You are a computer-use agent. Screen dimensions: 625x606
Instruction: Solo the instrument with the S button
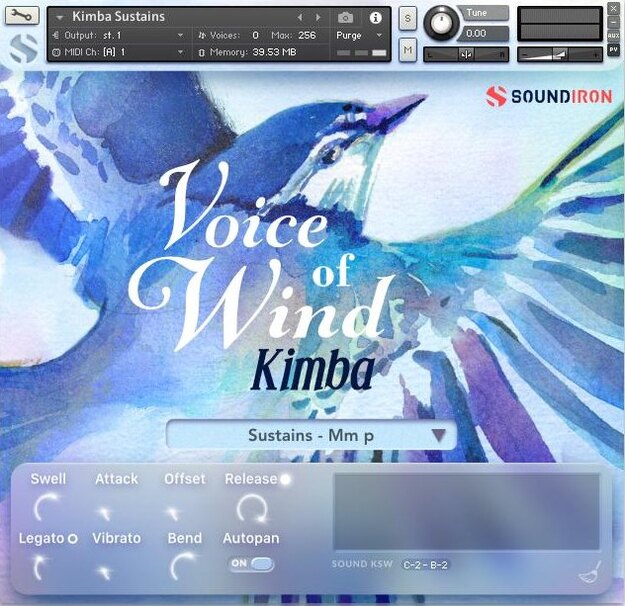407,18
